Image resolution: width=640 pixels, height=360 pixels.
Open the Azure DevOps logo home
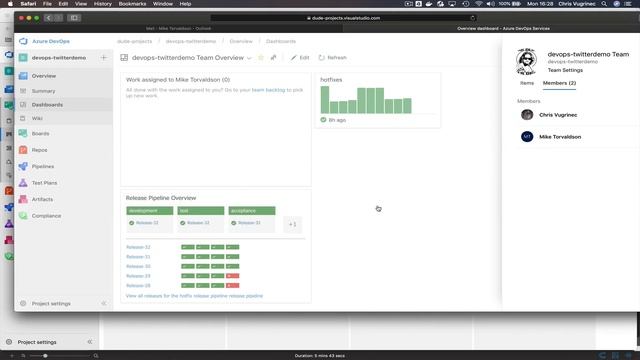[x=23, y=41]
